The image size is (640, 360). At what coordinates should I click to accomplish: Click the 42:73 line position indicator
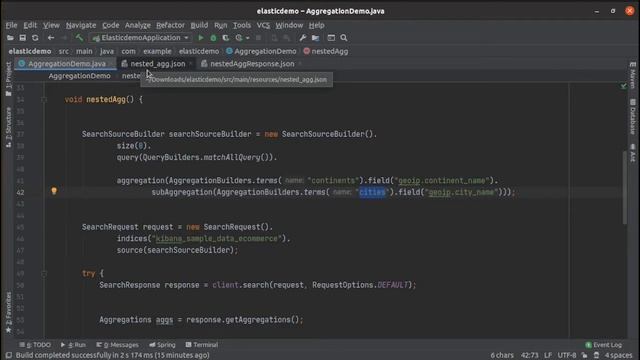coord(529,356)
